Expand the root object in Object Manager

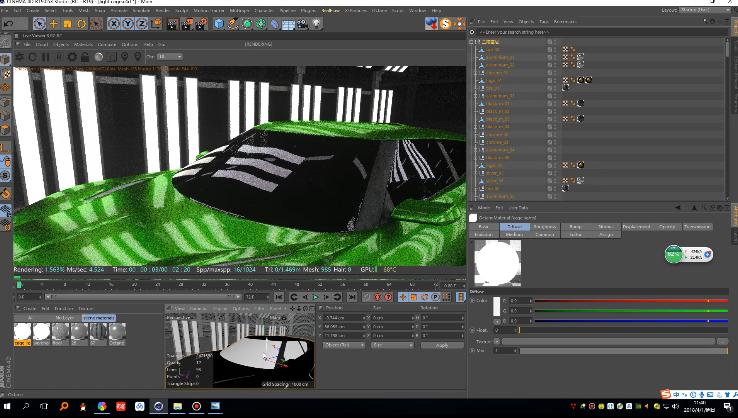[472, 42]
